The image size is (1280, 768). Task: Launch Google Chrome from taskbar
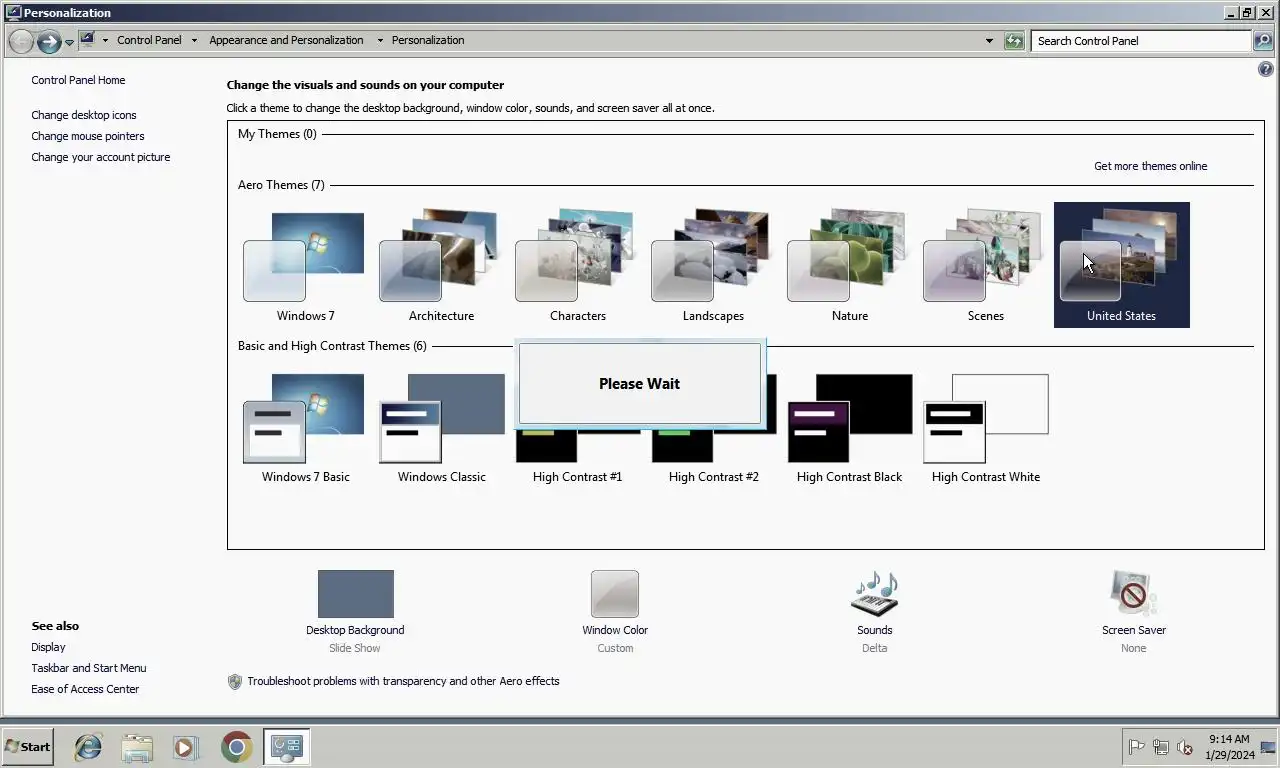(x=237, y=747)
